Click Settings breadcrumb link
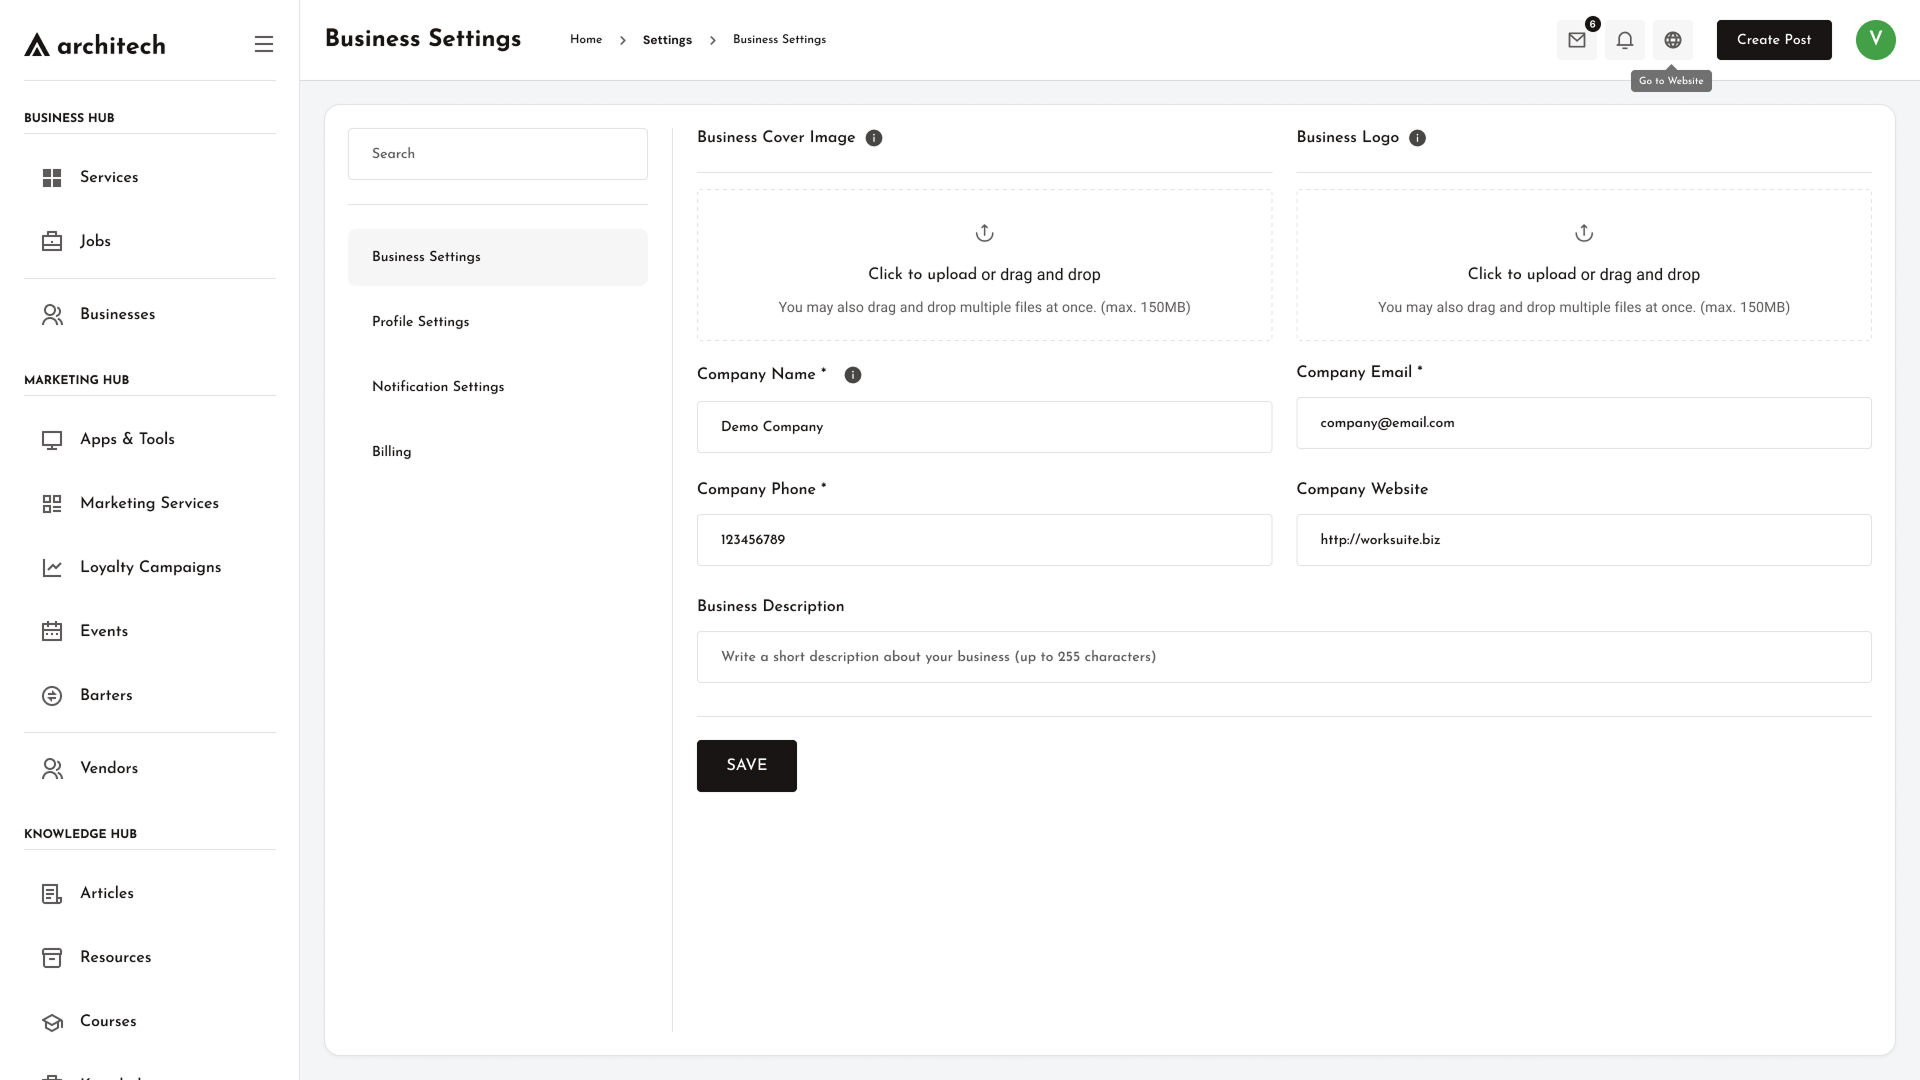The height and width of the screenshot is (1080, 1920). (667, 40)
